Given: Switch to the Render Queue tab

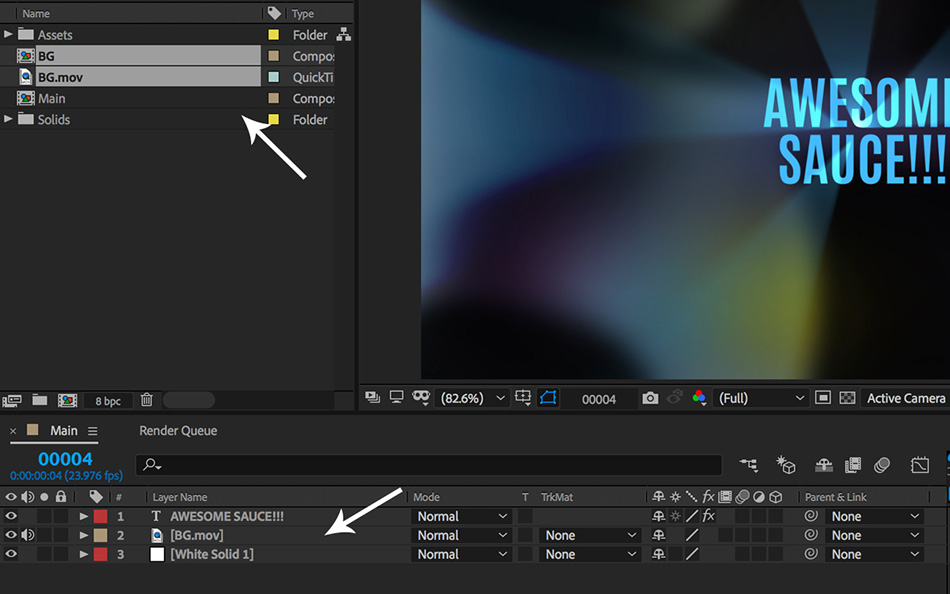Looking at the screenshot, I should pyautogui.click(x=178, y=431).
